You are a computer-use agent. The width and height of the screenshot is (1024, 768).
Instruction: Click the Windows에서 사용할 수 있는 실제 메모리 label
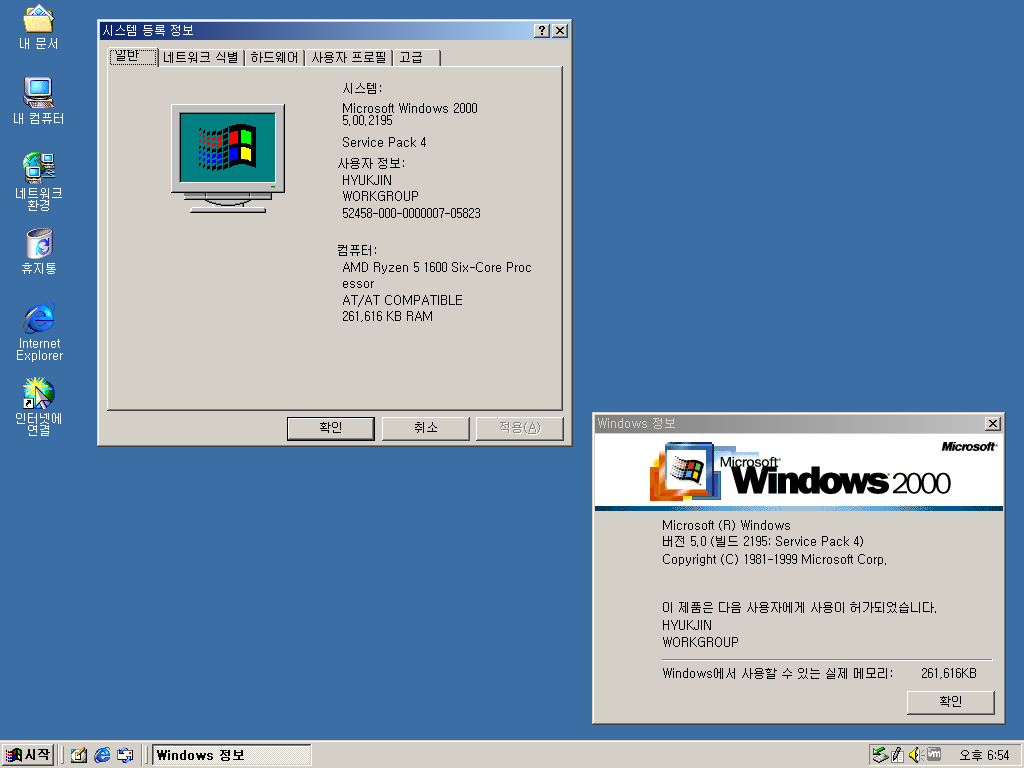(777, 673)
